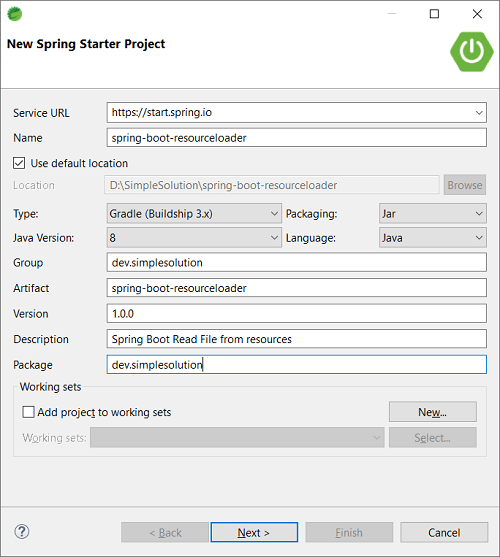The height and width of the screenshot is (557, 500).
Task: Open the Packaging dropdown showing Jar
Action: coord(433,213)
